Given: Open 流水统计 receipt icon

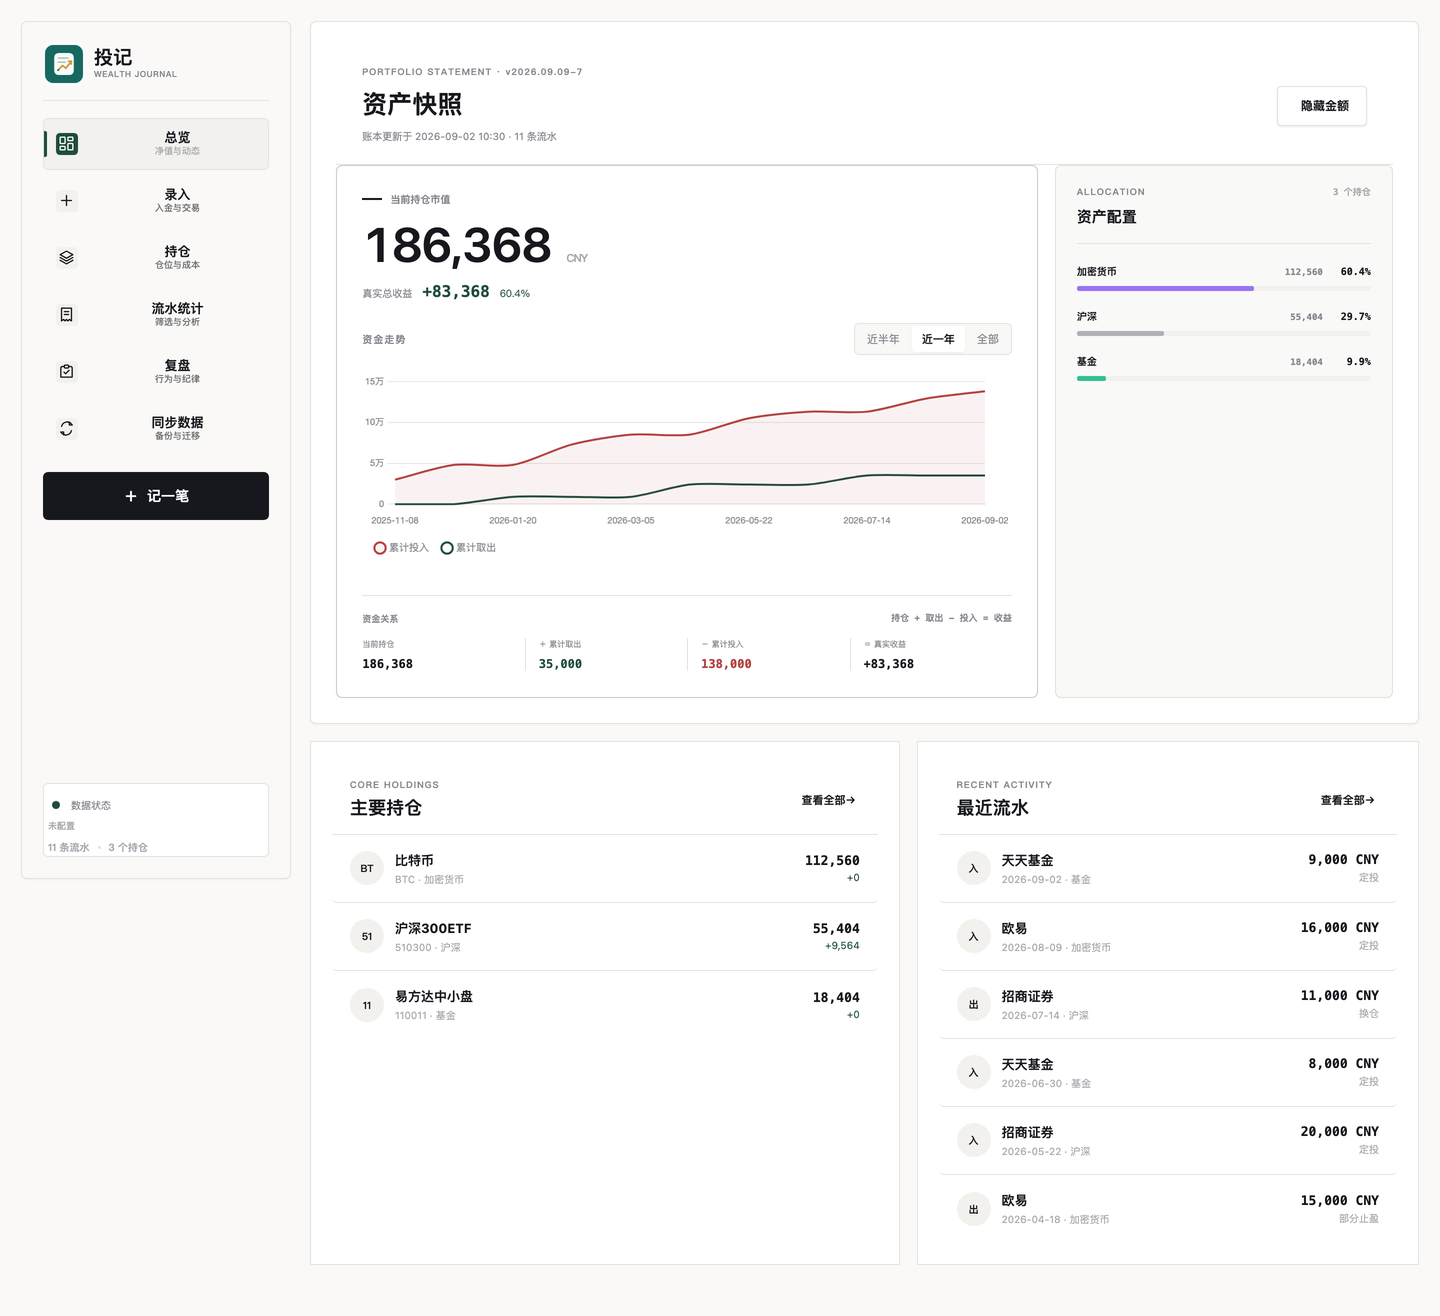Looking at the screenshot, I should click(x=67, y=315).
